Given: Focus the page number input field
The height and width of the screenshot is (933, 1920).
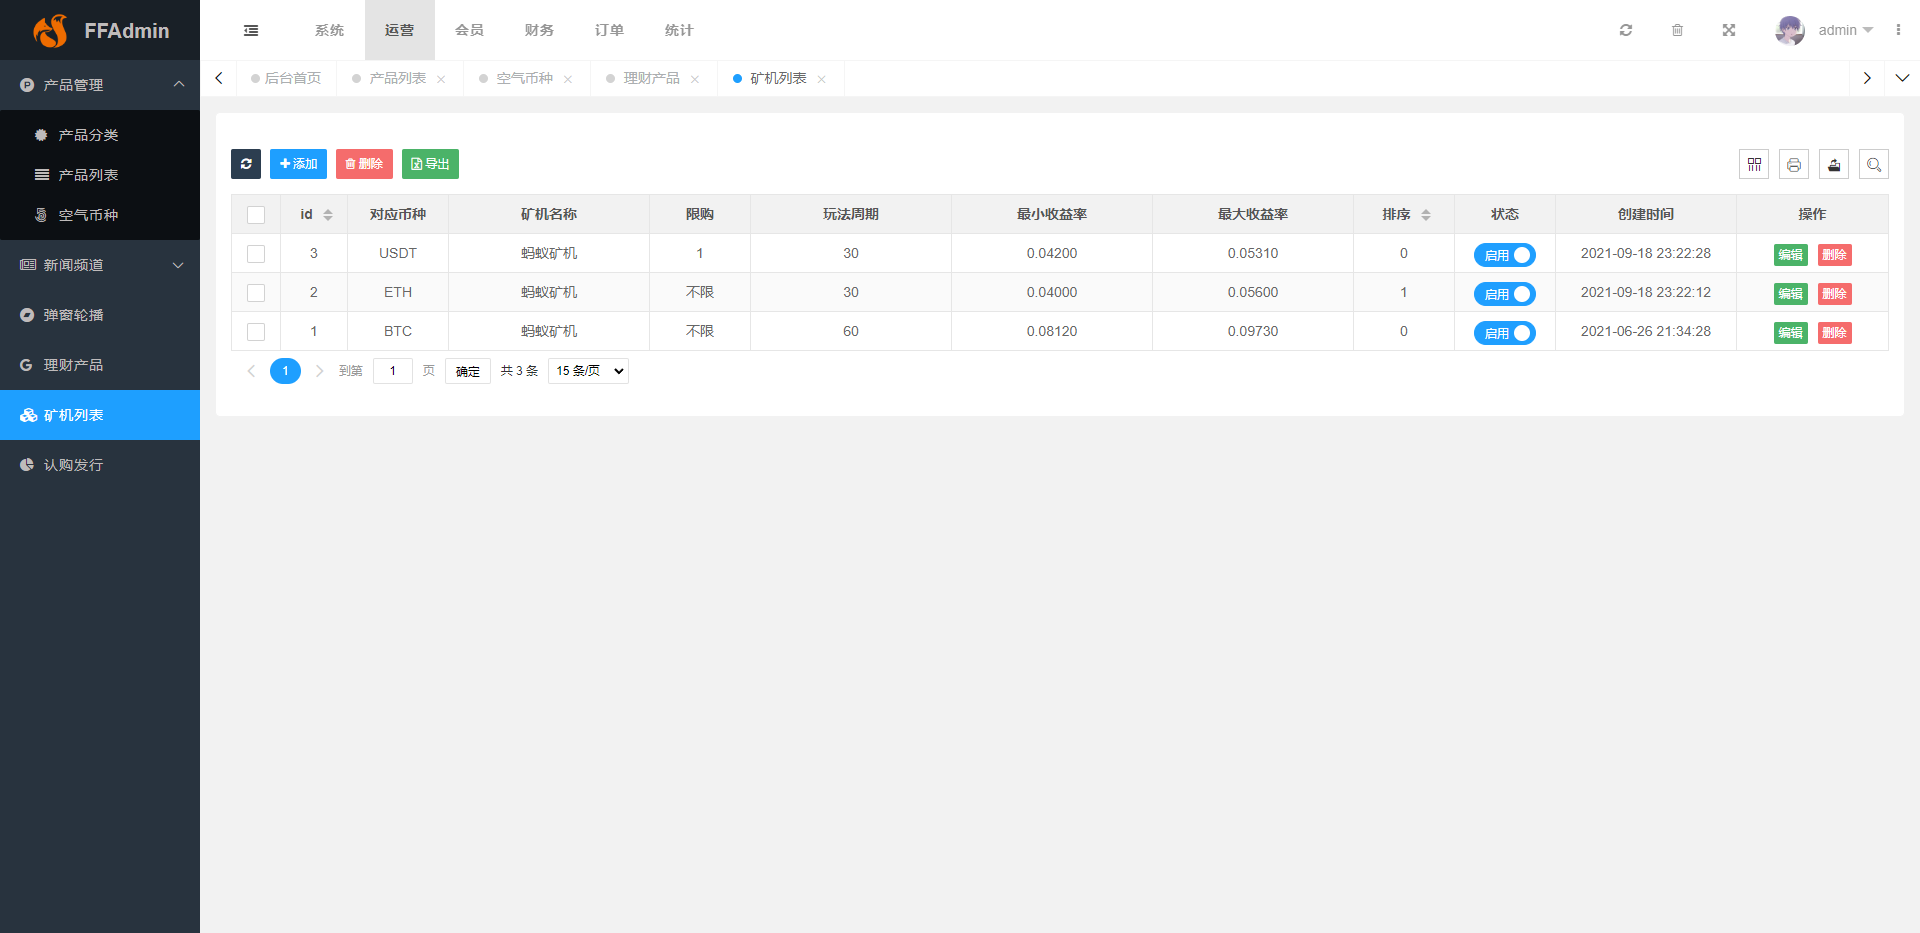Looking at the screenshot, I should click(x=393, y=371).
